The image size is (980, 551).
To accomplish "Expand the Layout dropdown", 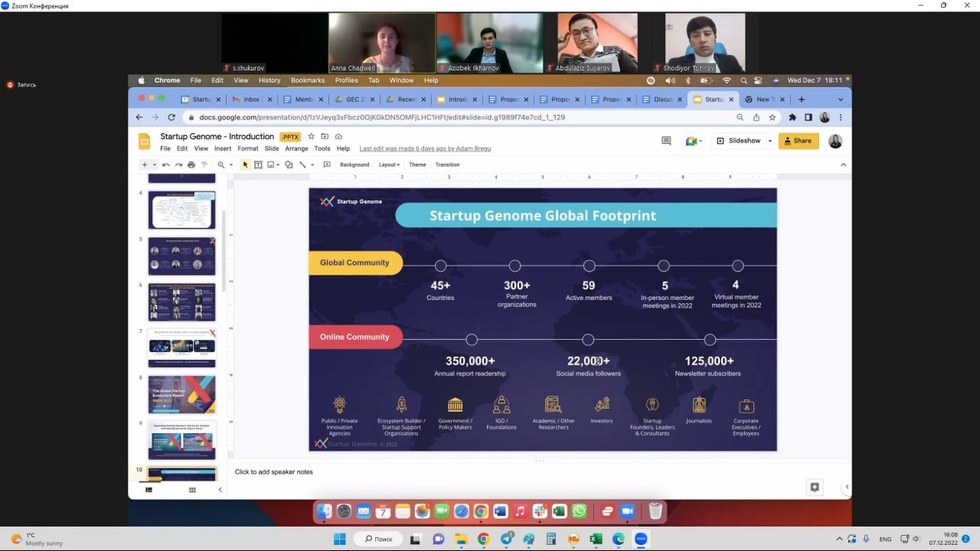I will click(389, 165).
